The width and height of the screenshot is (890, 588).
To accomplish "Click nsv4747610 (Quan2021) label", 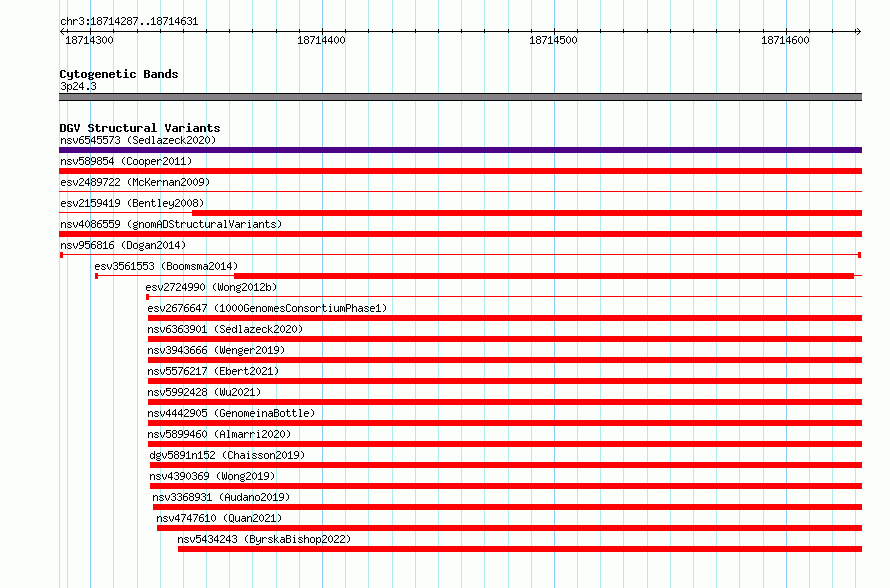I will tap(219, 518).
